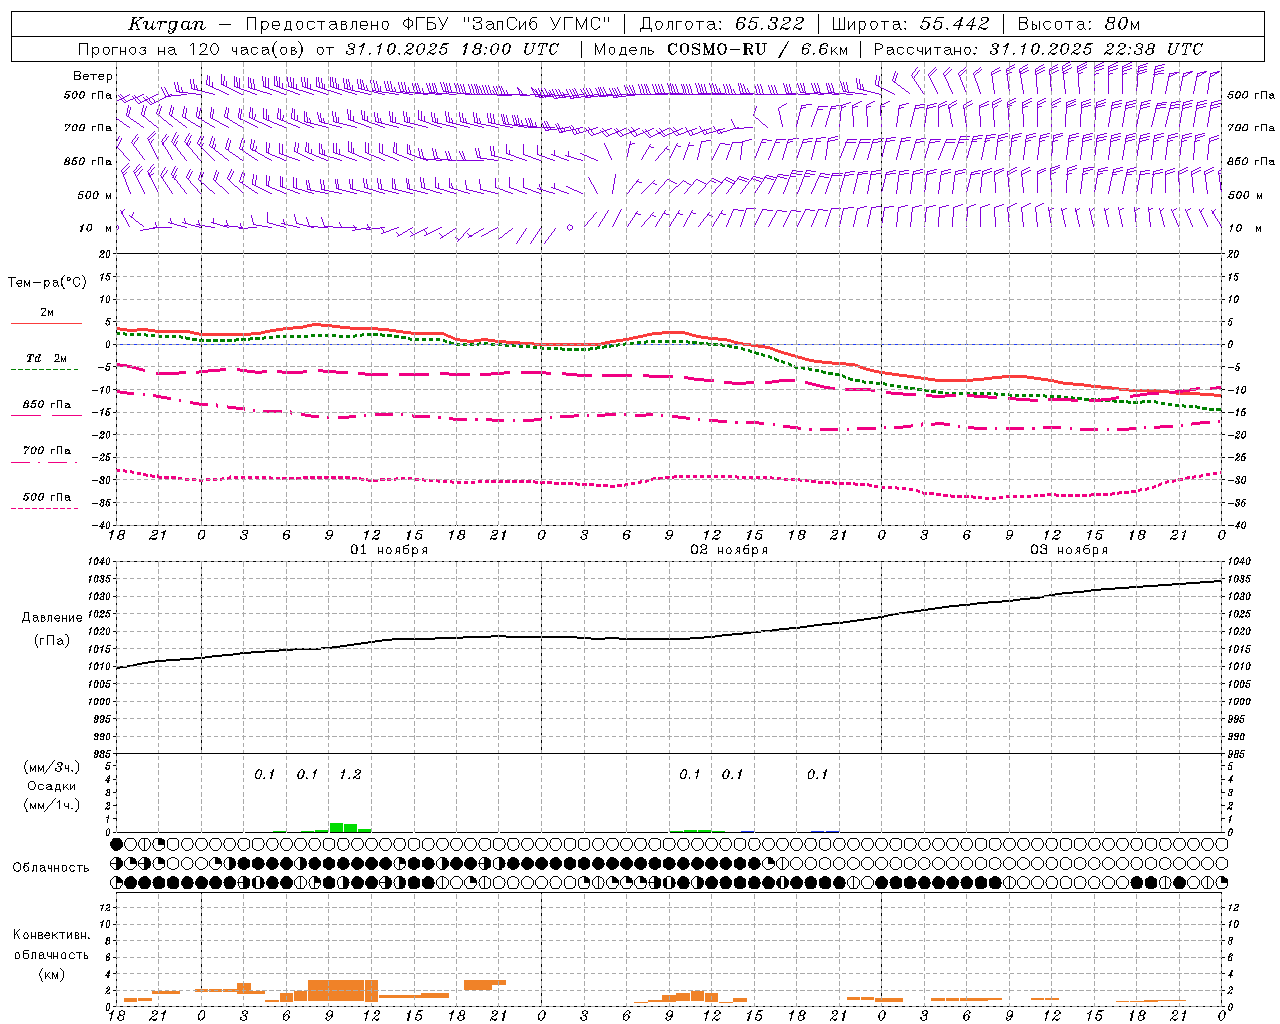Click the elevation field "Высота: 80м"
The image size is (1280, 1024).
pos(1079,24)
